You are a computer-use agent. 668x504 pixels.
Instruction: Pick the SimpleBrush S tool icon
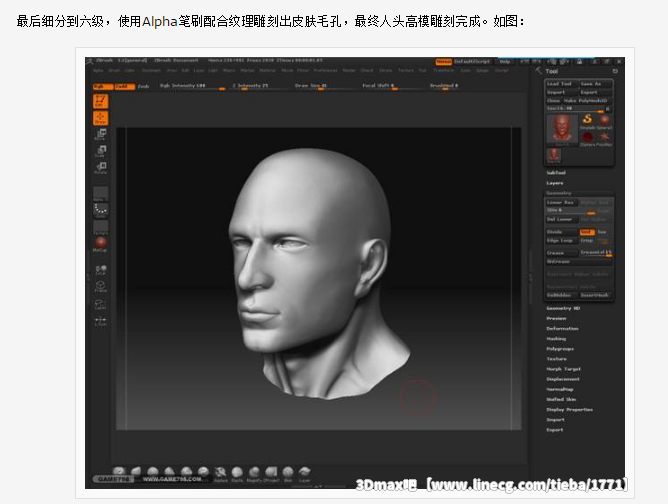click(587, 120)
